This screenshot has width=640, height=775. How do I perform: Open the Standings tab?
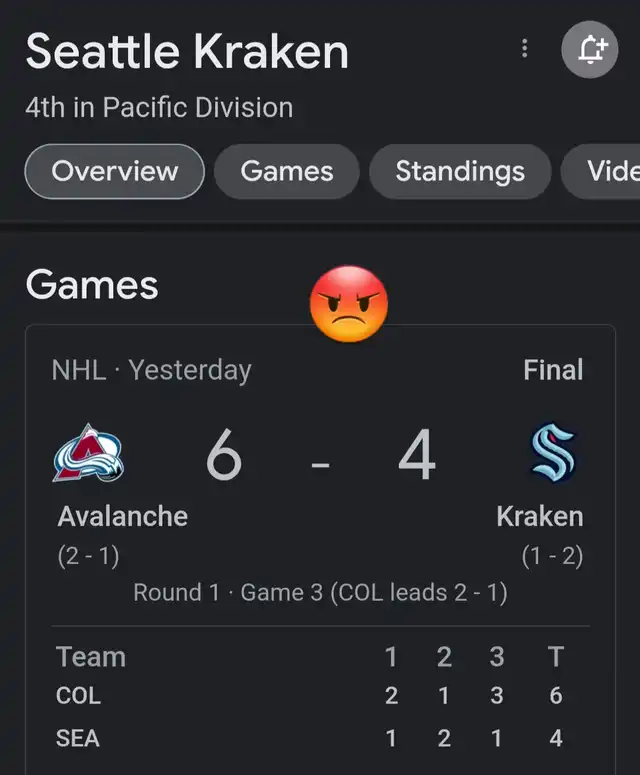[460, 172]
